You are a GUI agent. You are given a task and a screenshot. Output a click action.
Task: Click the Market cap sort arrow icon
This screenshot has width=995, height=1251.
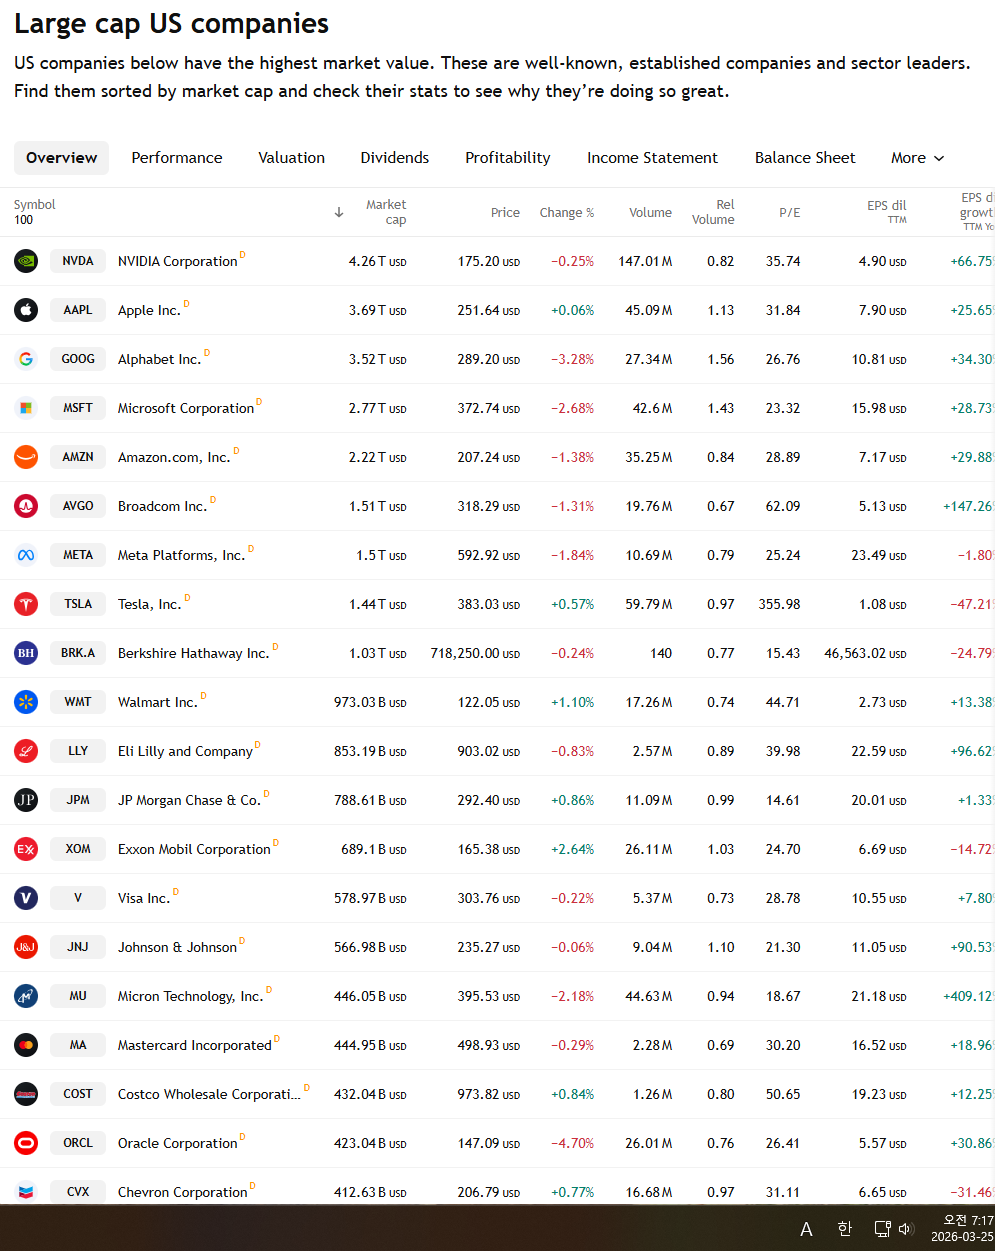point(339,212)
